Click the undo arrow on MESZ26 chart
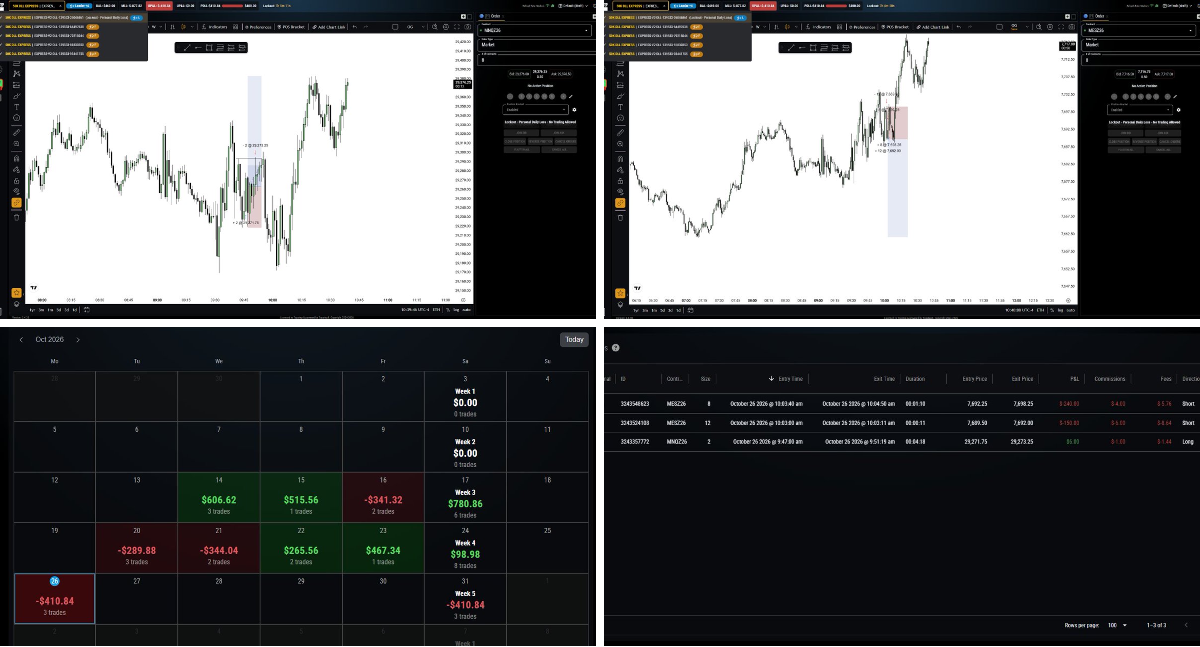The width and height of the screenshot is (1200, 647). [x=958, y=27]
